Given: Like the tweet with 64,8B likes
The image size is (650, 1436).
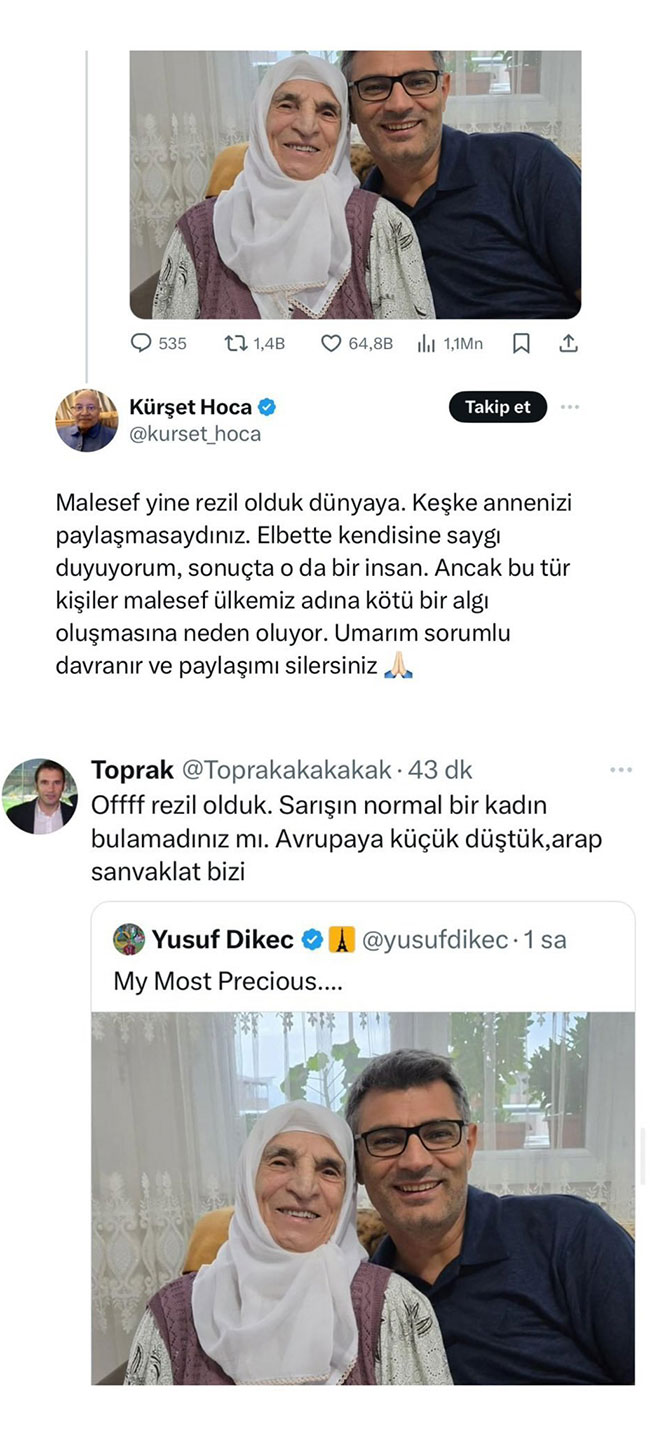Looking at the screenshot, I should [331, 343].
